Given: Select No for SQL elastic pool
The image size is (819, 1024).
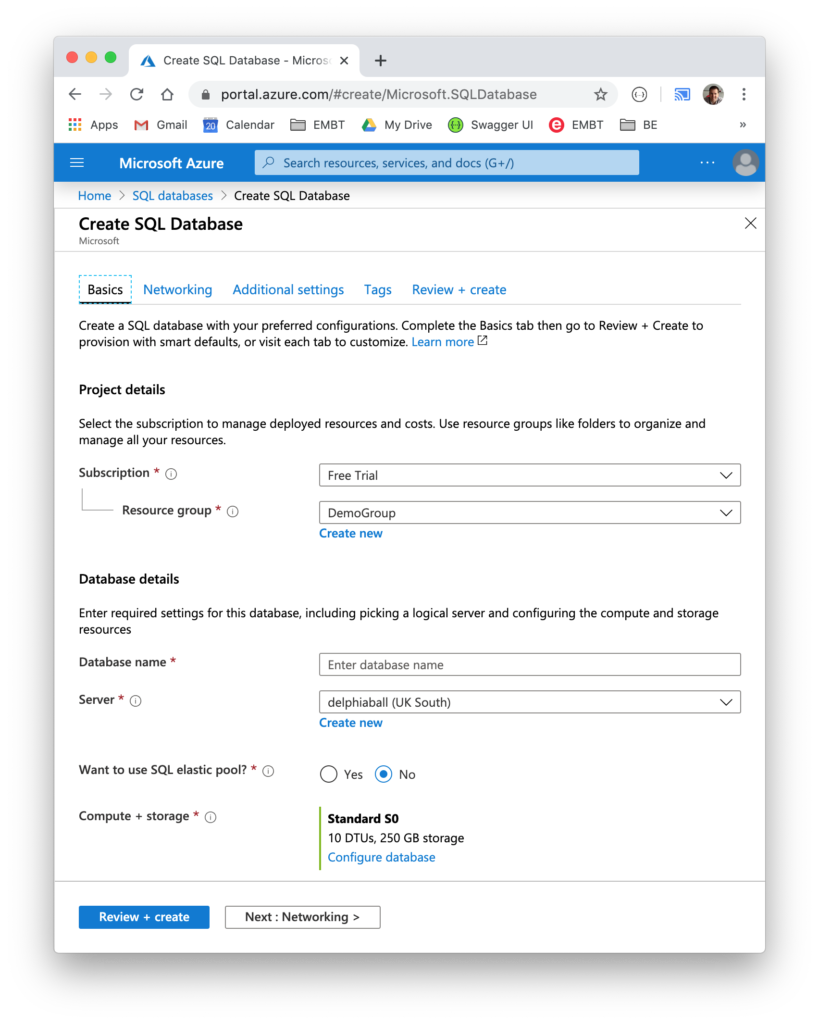Looking at the screenshot, I should pos(383,775).
